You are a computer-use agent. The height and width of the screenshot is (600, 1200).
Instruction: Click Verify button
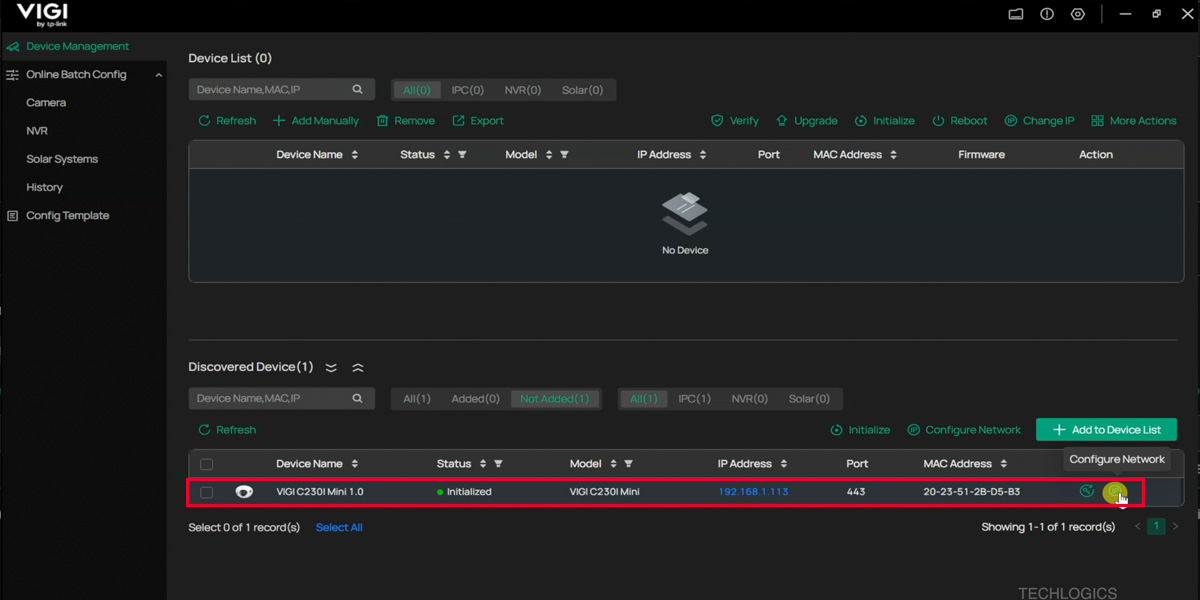735,121
